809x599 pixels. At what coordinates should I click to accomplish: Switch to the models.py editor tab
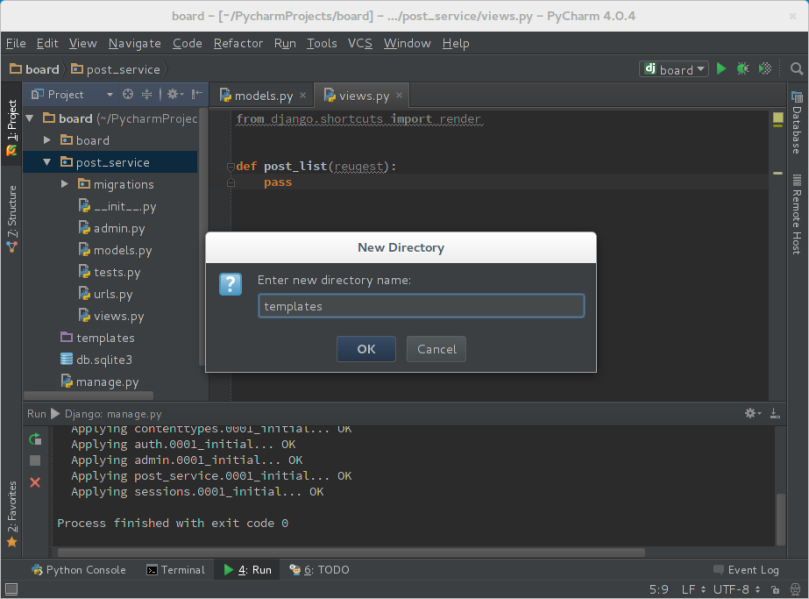263,96
